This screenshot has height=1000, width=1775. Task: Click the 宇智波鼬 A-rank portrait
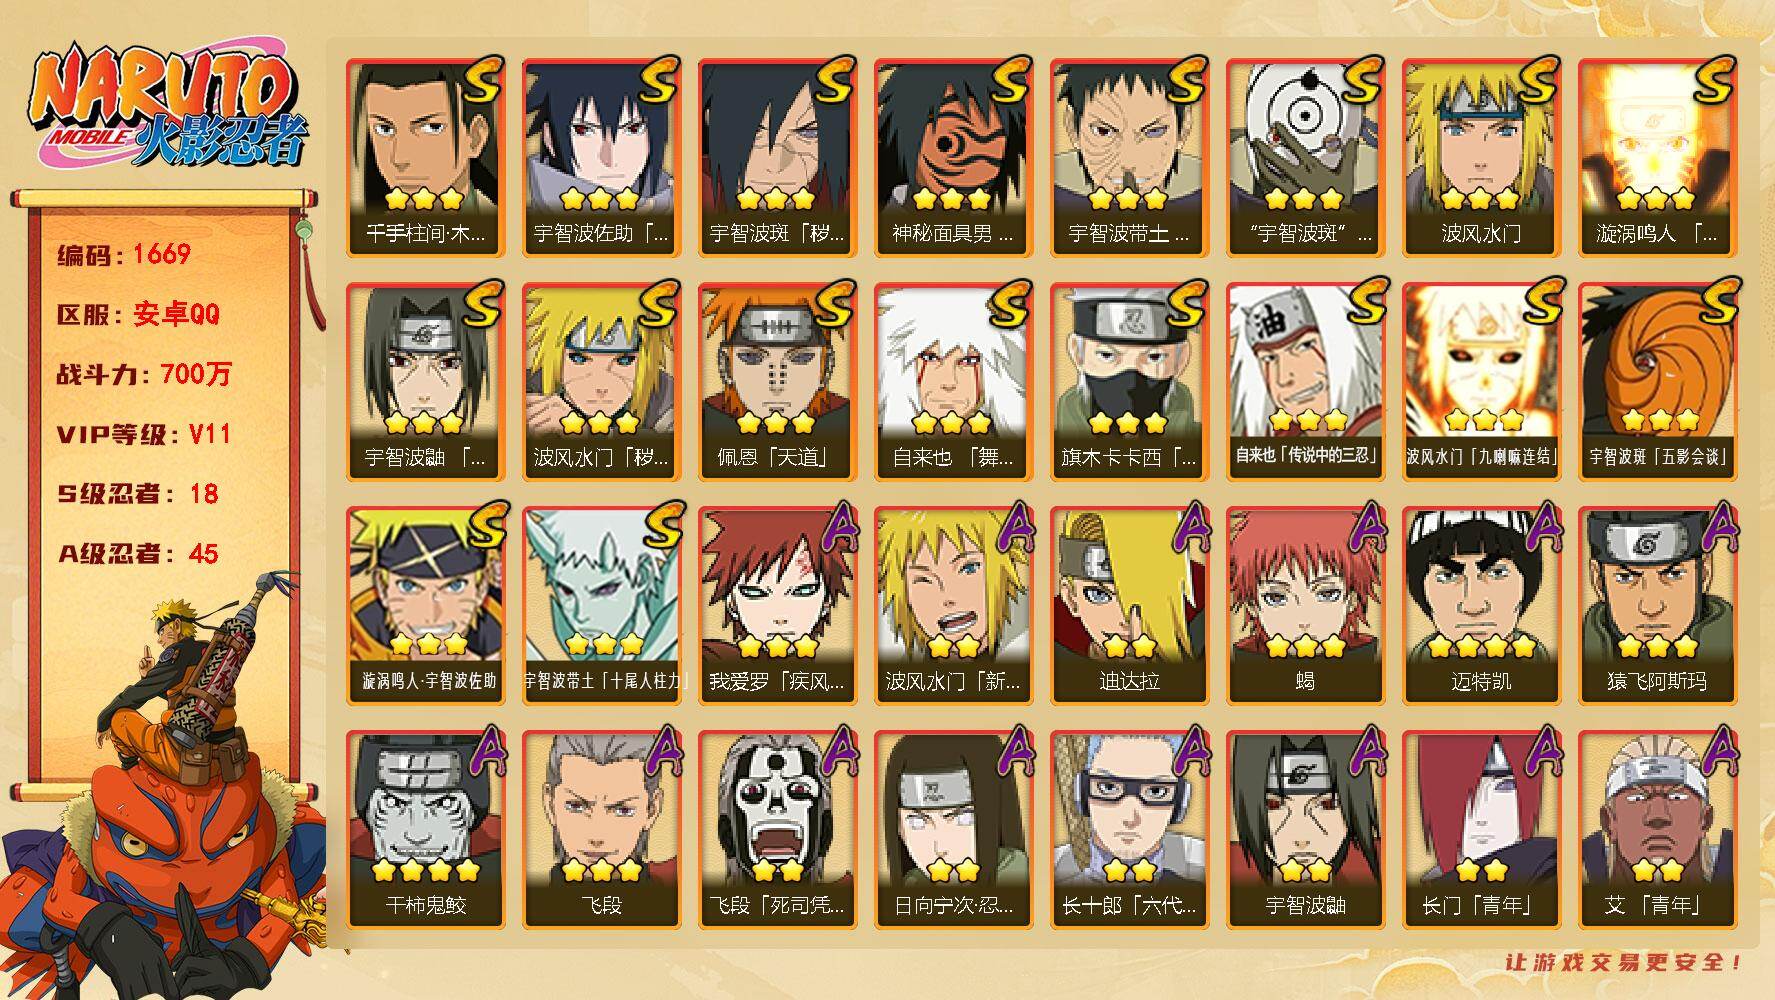[x=1304, y=829]
